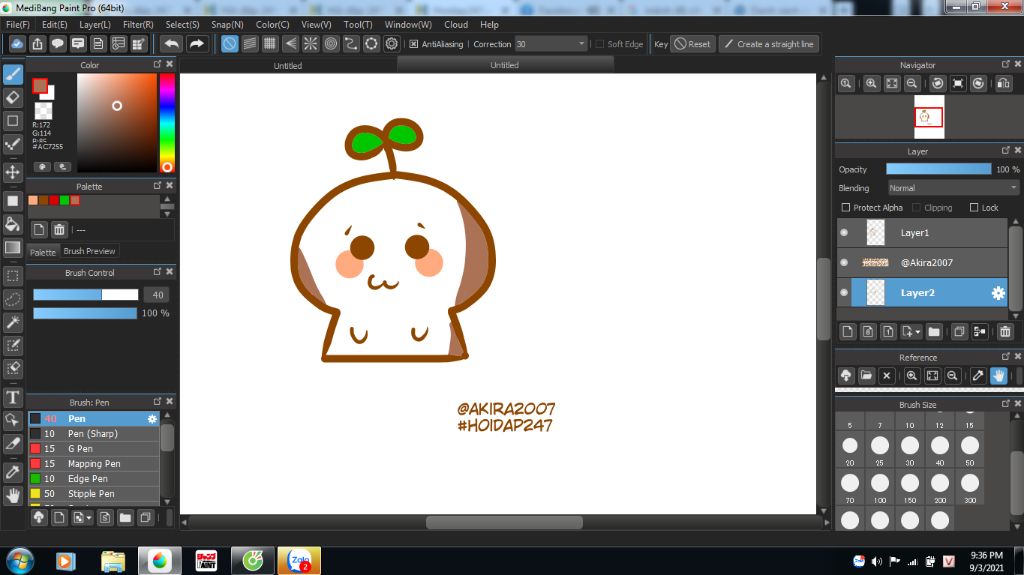Pop out the Color panel
Screen dimensions: 1024x575
tap(157, 64)
